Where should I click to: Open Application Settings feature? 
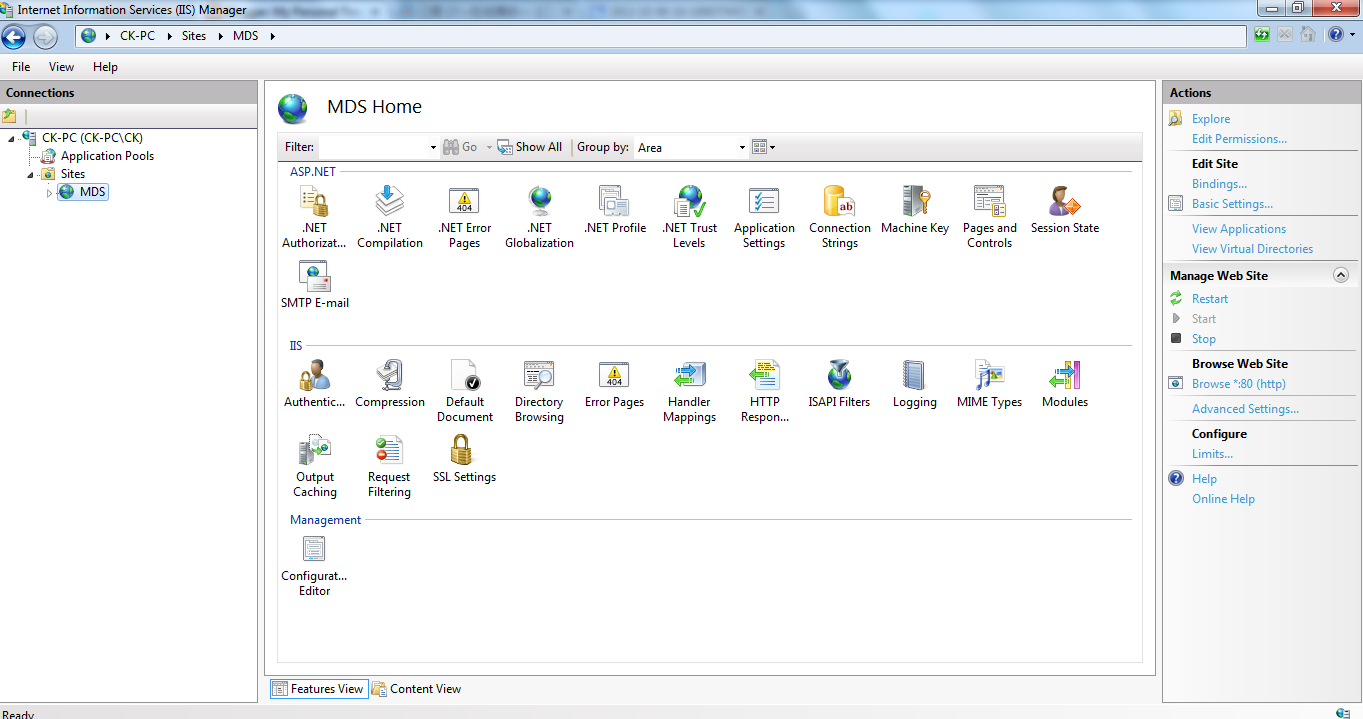[764, 217]
